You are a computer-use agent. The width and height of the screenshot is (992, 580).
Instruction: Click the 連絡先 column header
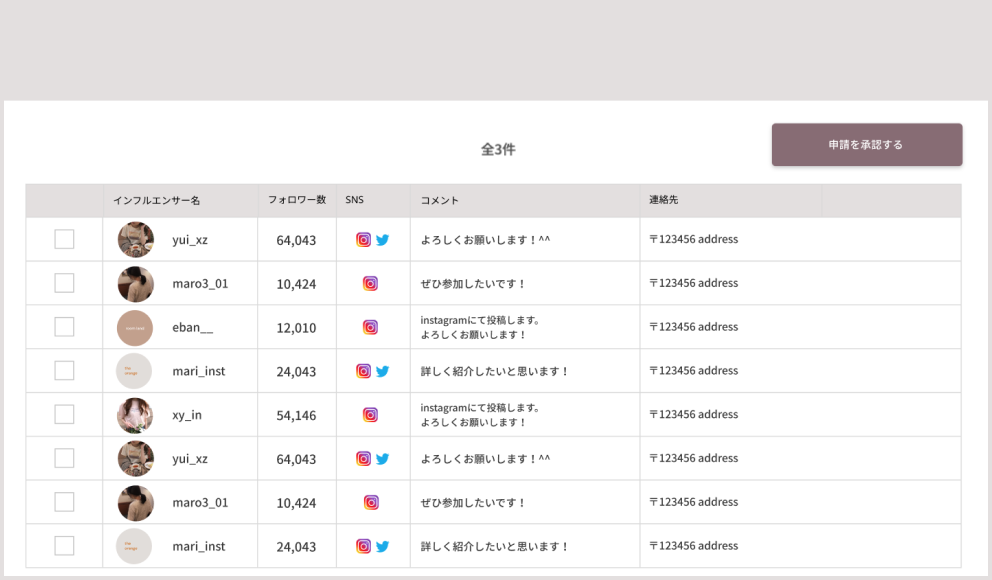[x=664, y=200]
